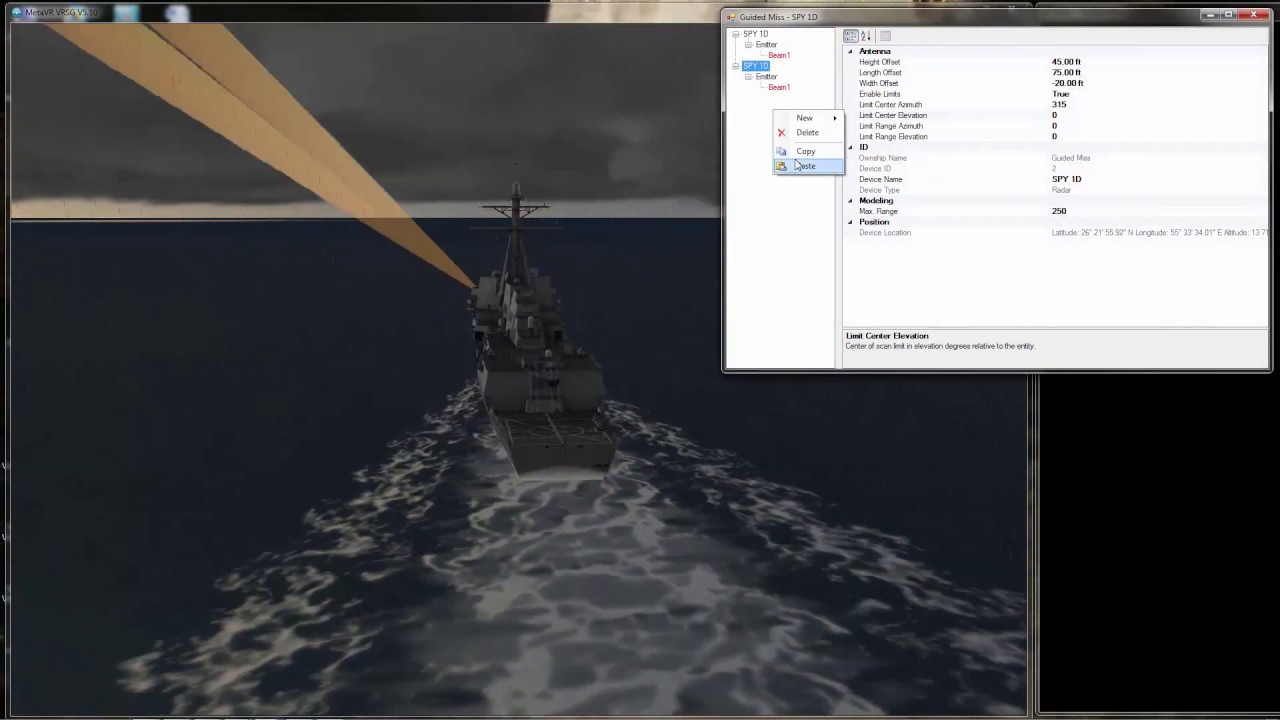
Task: Select the Limit Range Azimuth property label
Action: pos(890,126)
